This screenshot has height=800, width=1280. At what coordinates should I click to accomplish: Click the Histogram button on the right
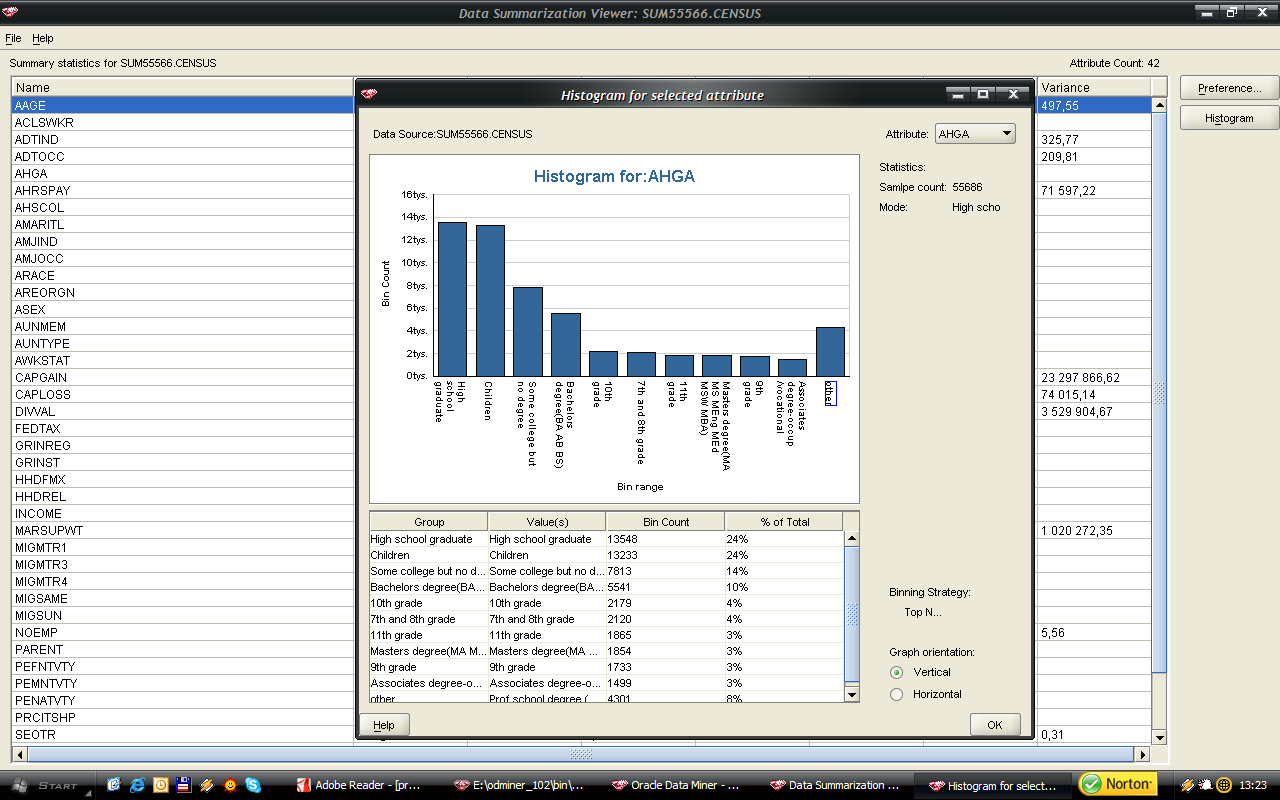pos(1229,118)
